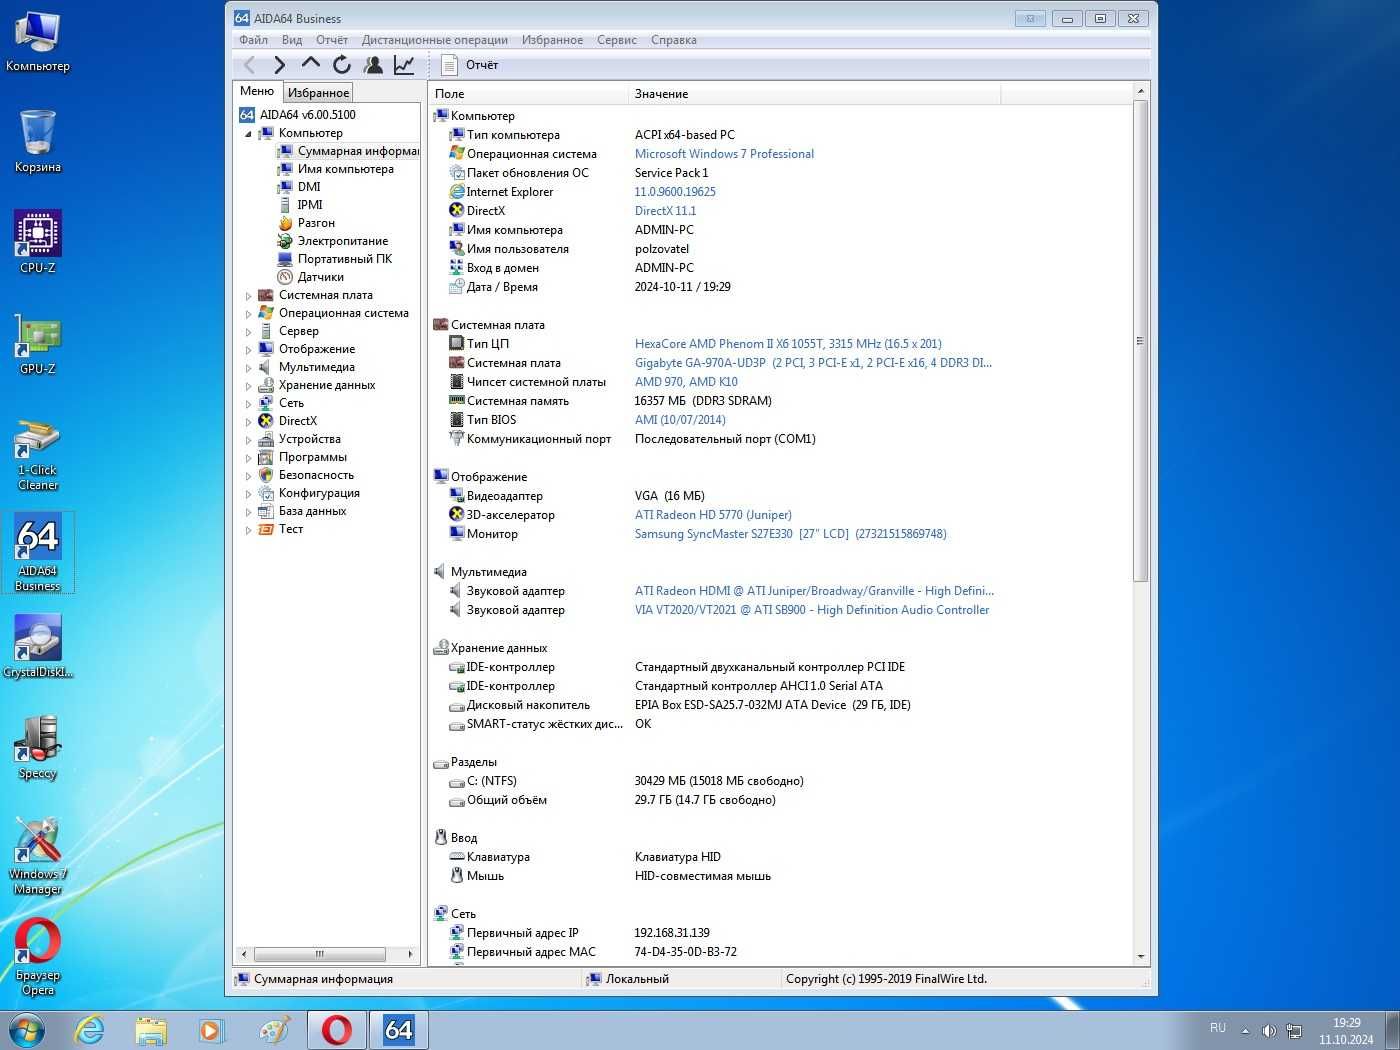This screenshot has width=1400, height=1050.
Task: Select Имя компьютера in the tree
Action: pos(345,169)
